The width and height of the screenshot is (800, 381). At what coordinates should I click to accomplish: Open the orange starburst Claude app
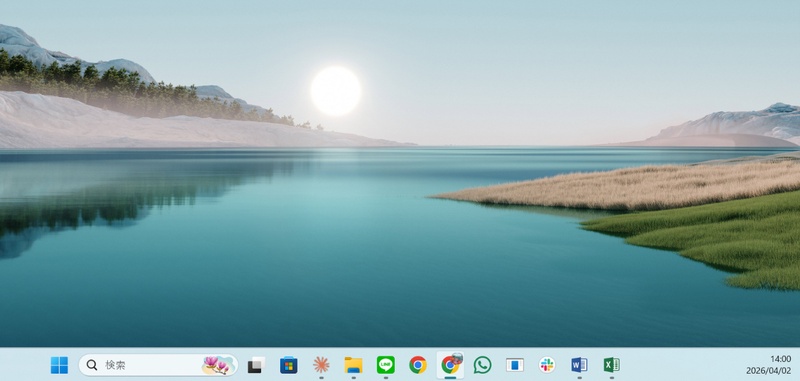point(321,365)
